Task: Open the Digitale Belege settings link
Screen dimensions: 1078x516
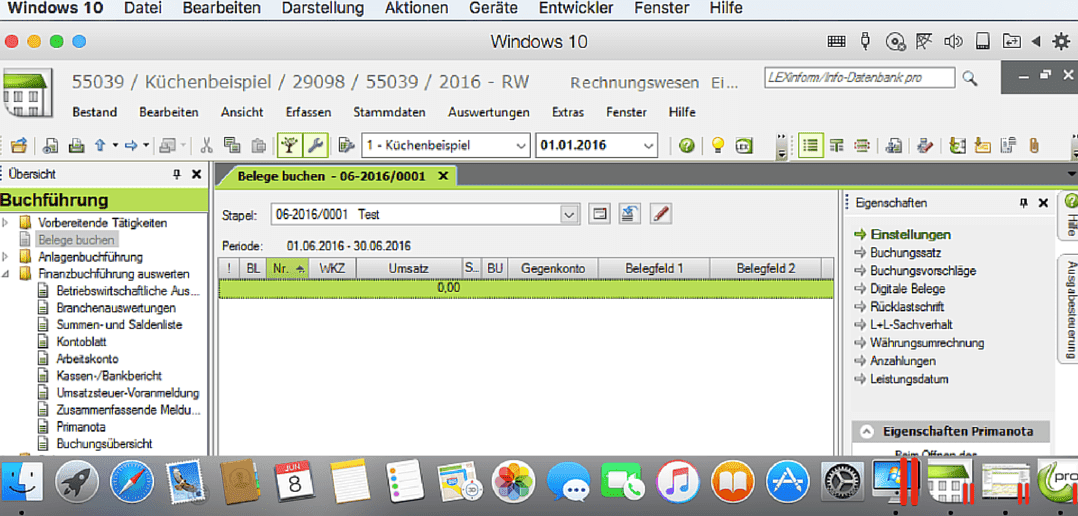Action: [x=908, y=289]
